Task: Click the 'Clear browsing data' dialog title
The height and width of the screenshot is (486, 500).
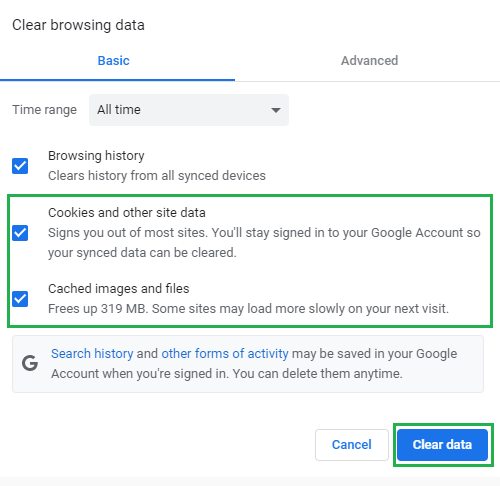Action: [x=78, y=25]
